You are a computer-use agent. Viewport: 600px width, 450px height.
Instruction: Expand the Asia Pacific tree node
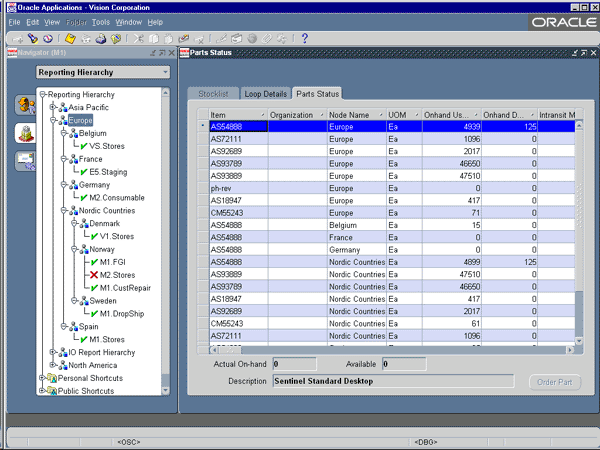(x=52, y=107)
